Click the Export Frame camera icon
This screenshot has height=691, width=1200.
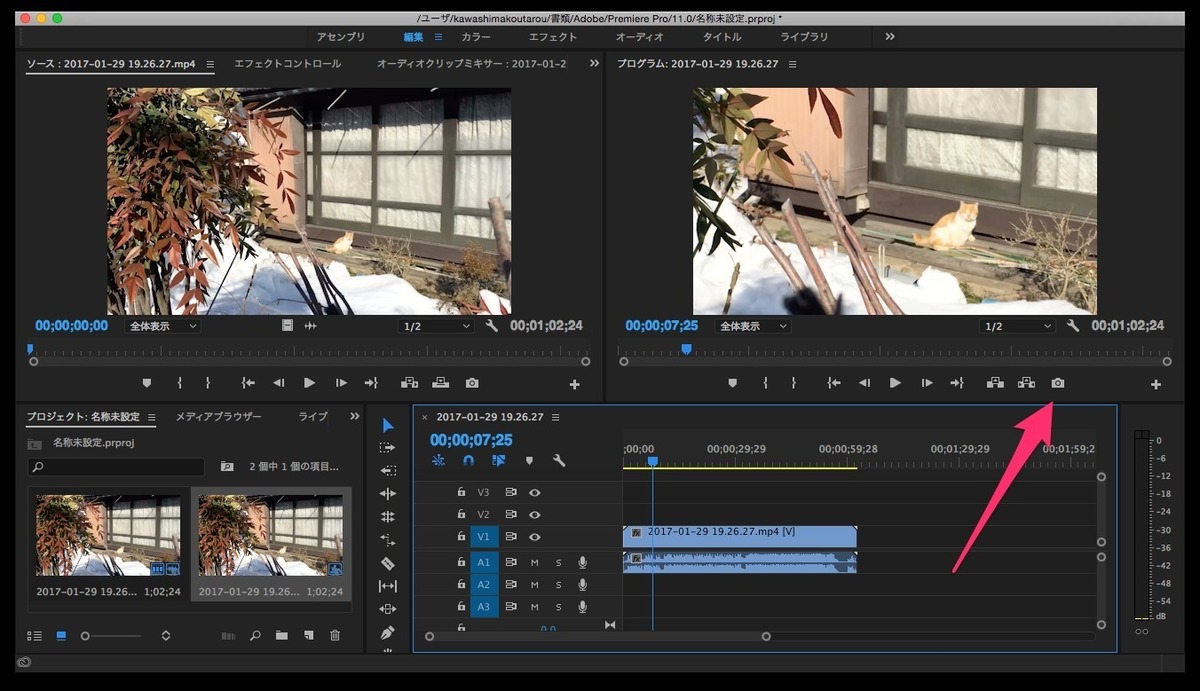point(1058,382)
